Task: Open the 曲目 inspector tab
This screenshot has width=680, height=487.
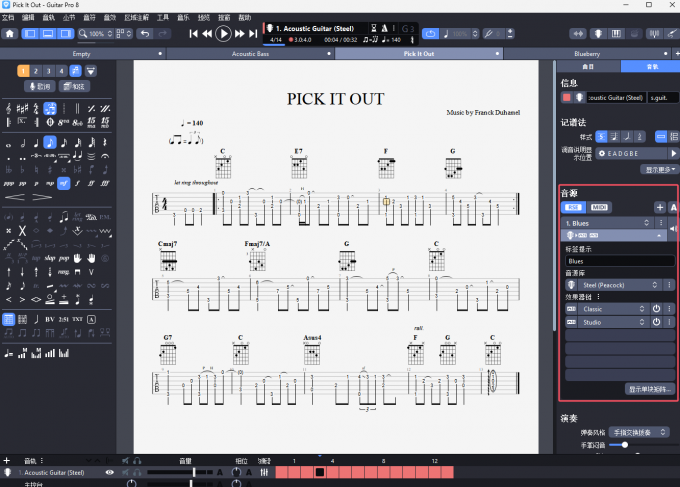Action: tap(588, 66)
